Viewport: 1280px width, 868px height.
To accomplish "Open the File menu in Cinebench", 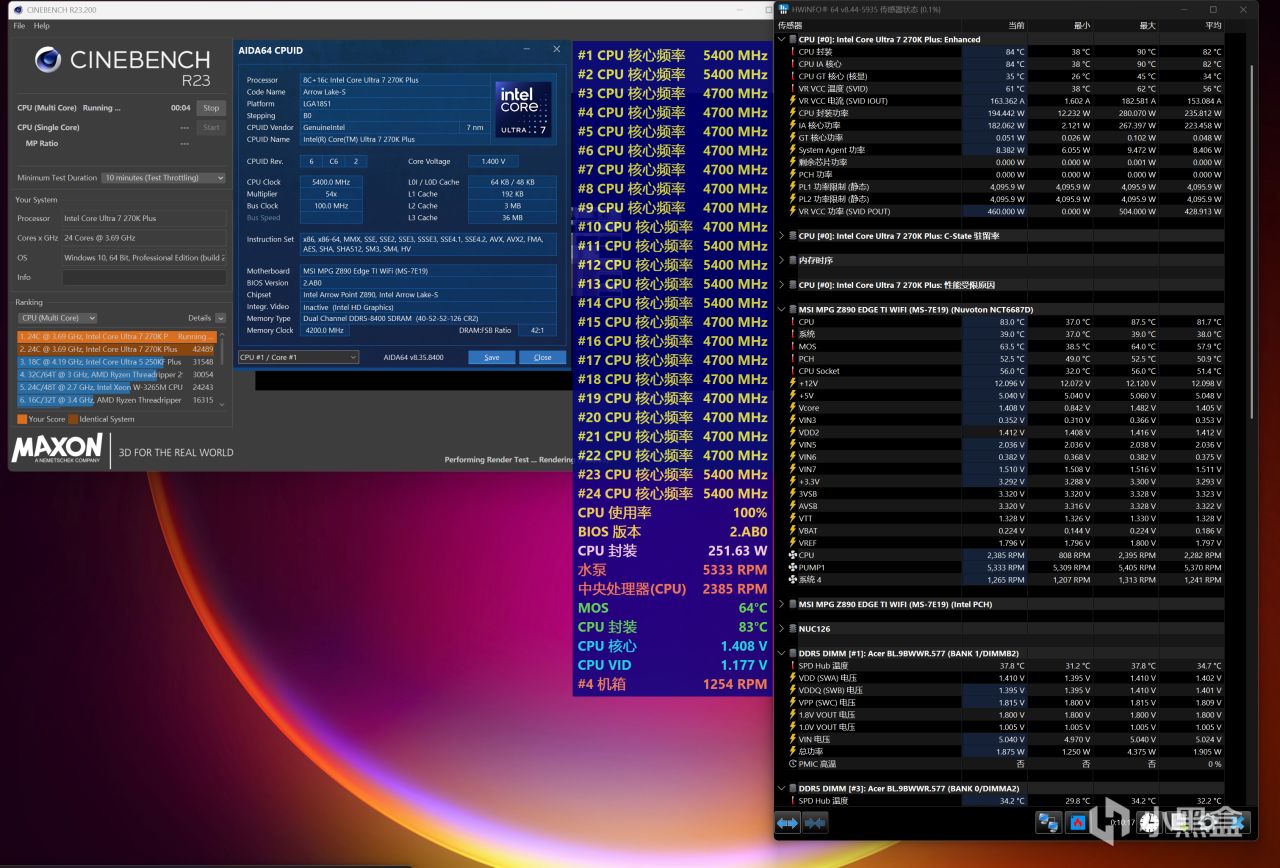I will pos(19,26).
